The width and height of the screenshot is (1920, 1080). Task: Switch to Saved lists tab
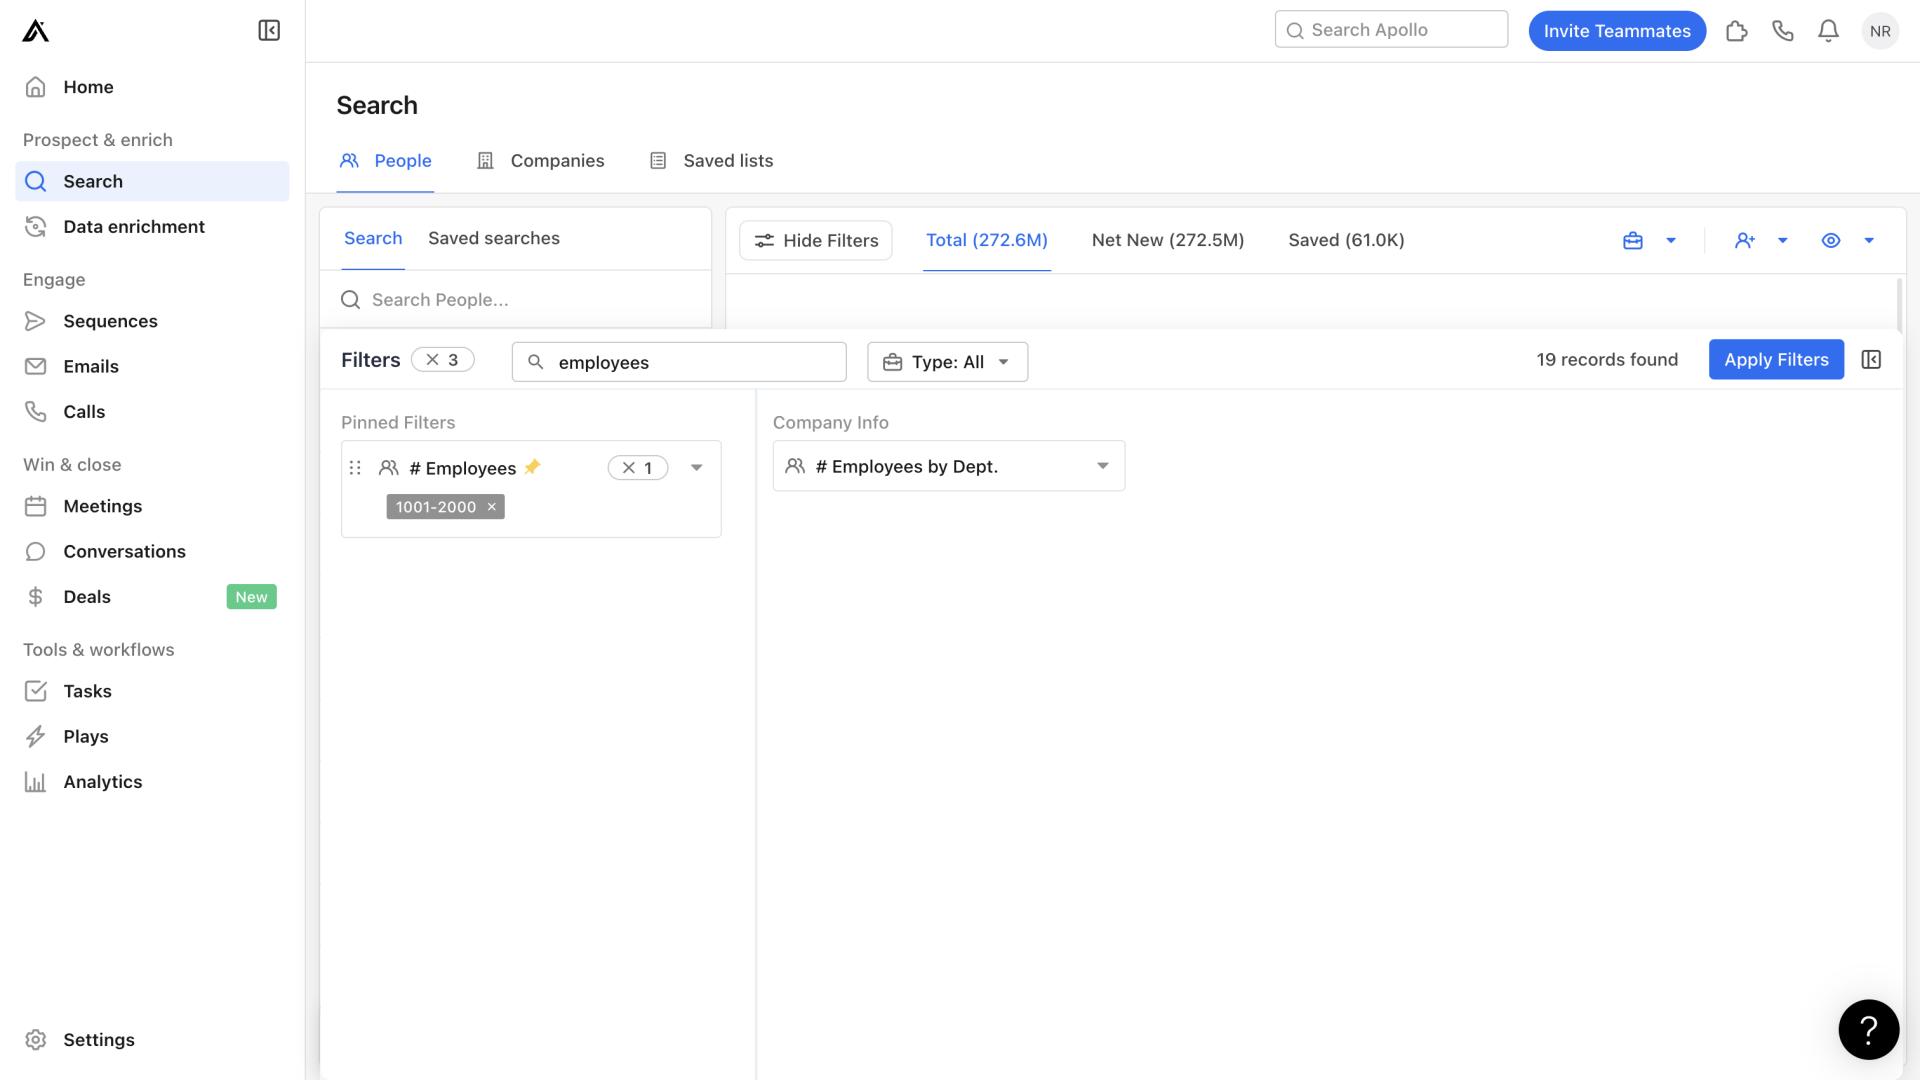(712, 161)
